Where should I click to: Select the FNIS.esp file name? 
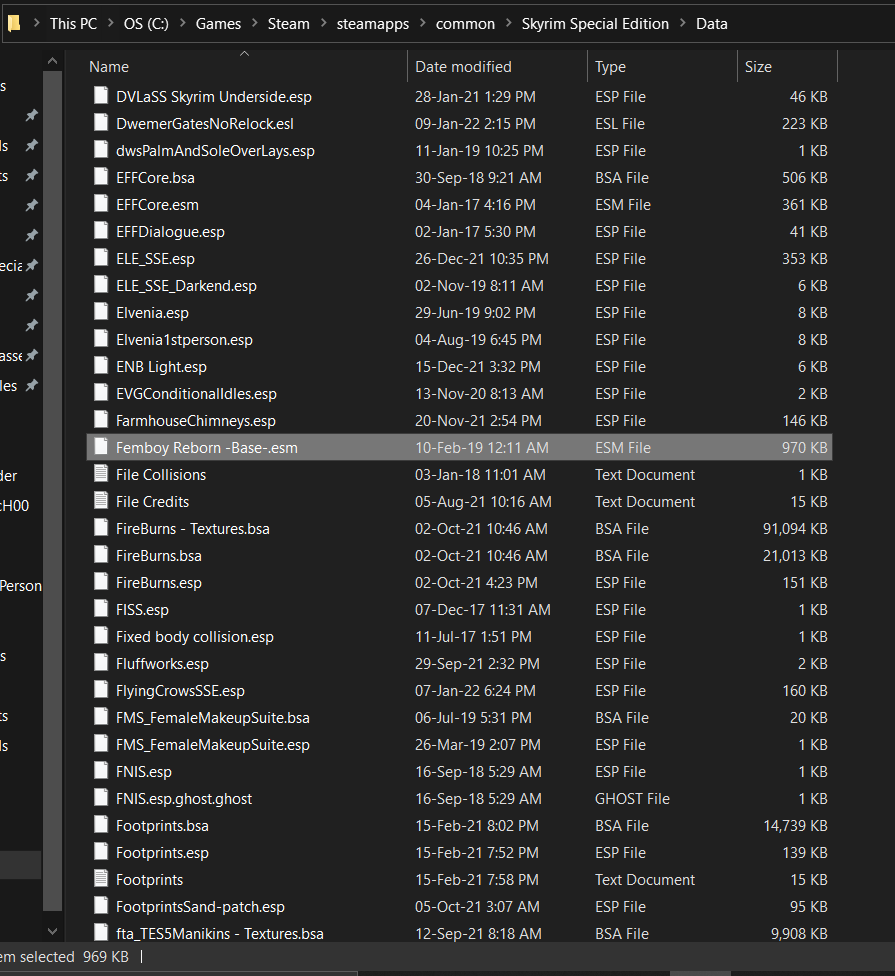[x=144, y=772]
